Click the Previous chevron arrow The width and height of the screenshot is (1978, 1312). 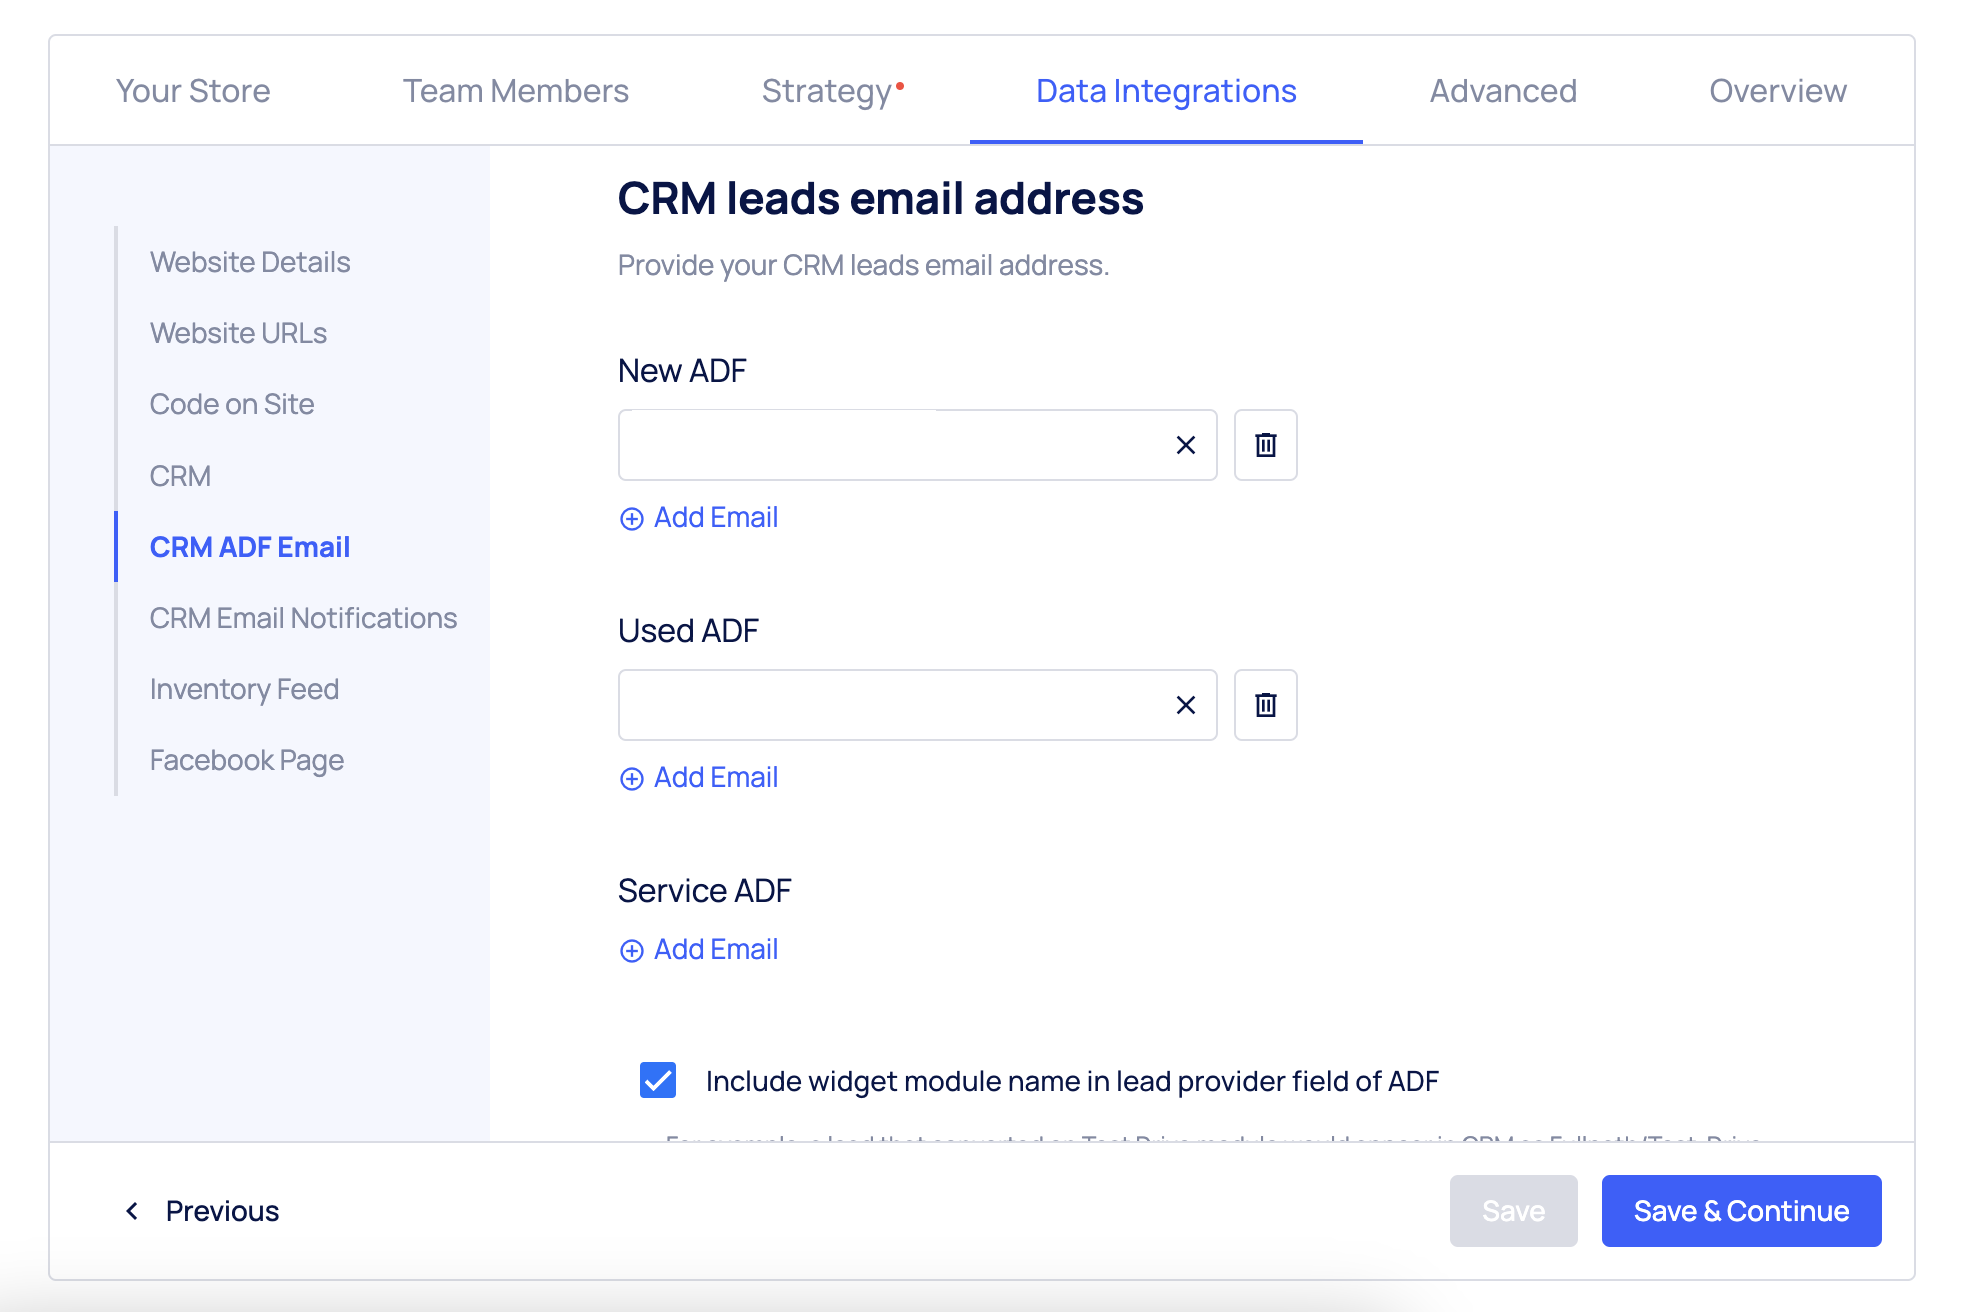tap(132, 1211)
